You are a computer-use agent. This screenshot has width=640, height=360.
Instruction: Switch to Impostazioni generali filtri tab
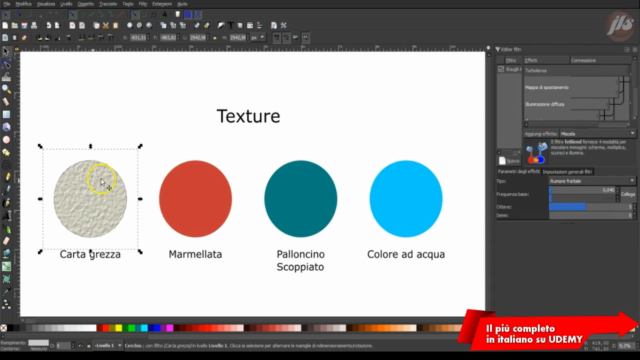567,172
